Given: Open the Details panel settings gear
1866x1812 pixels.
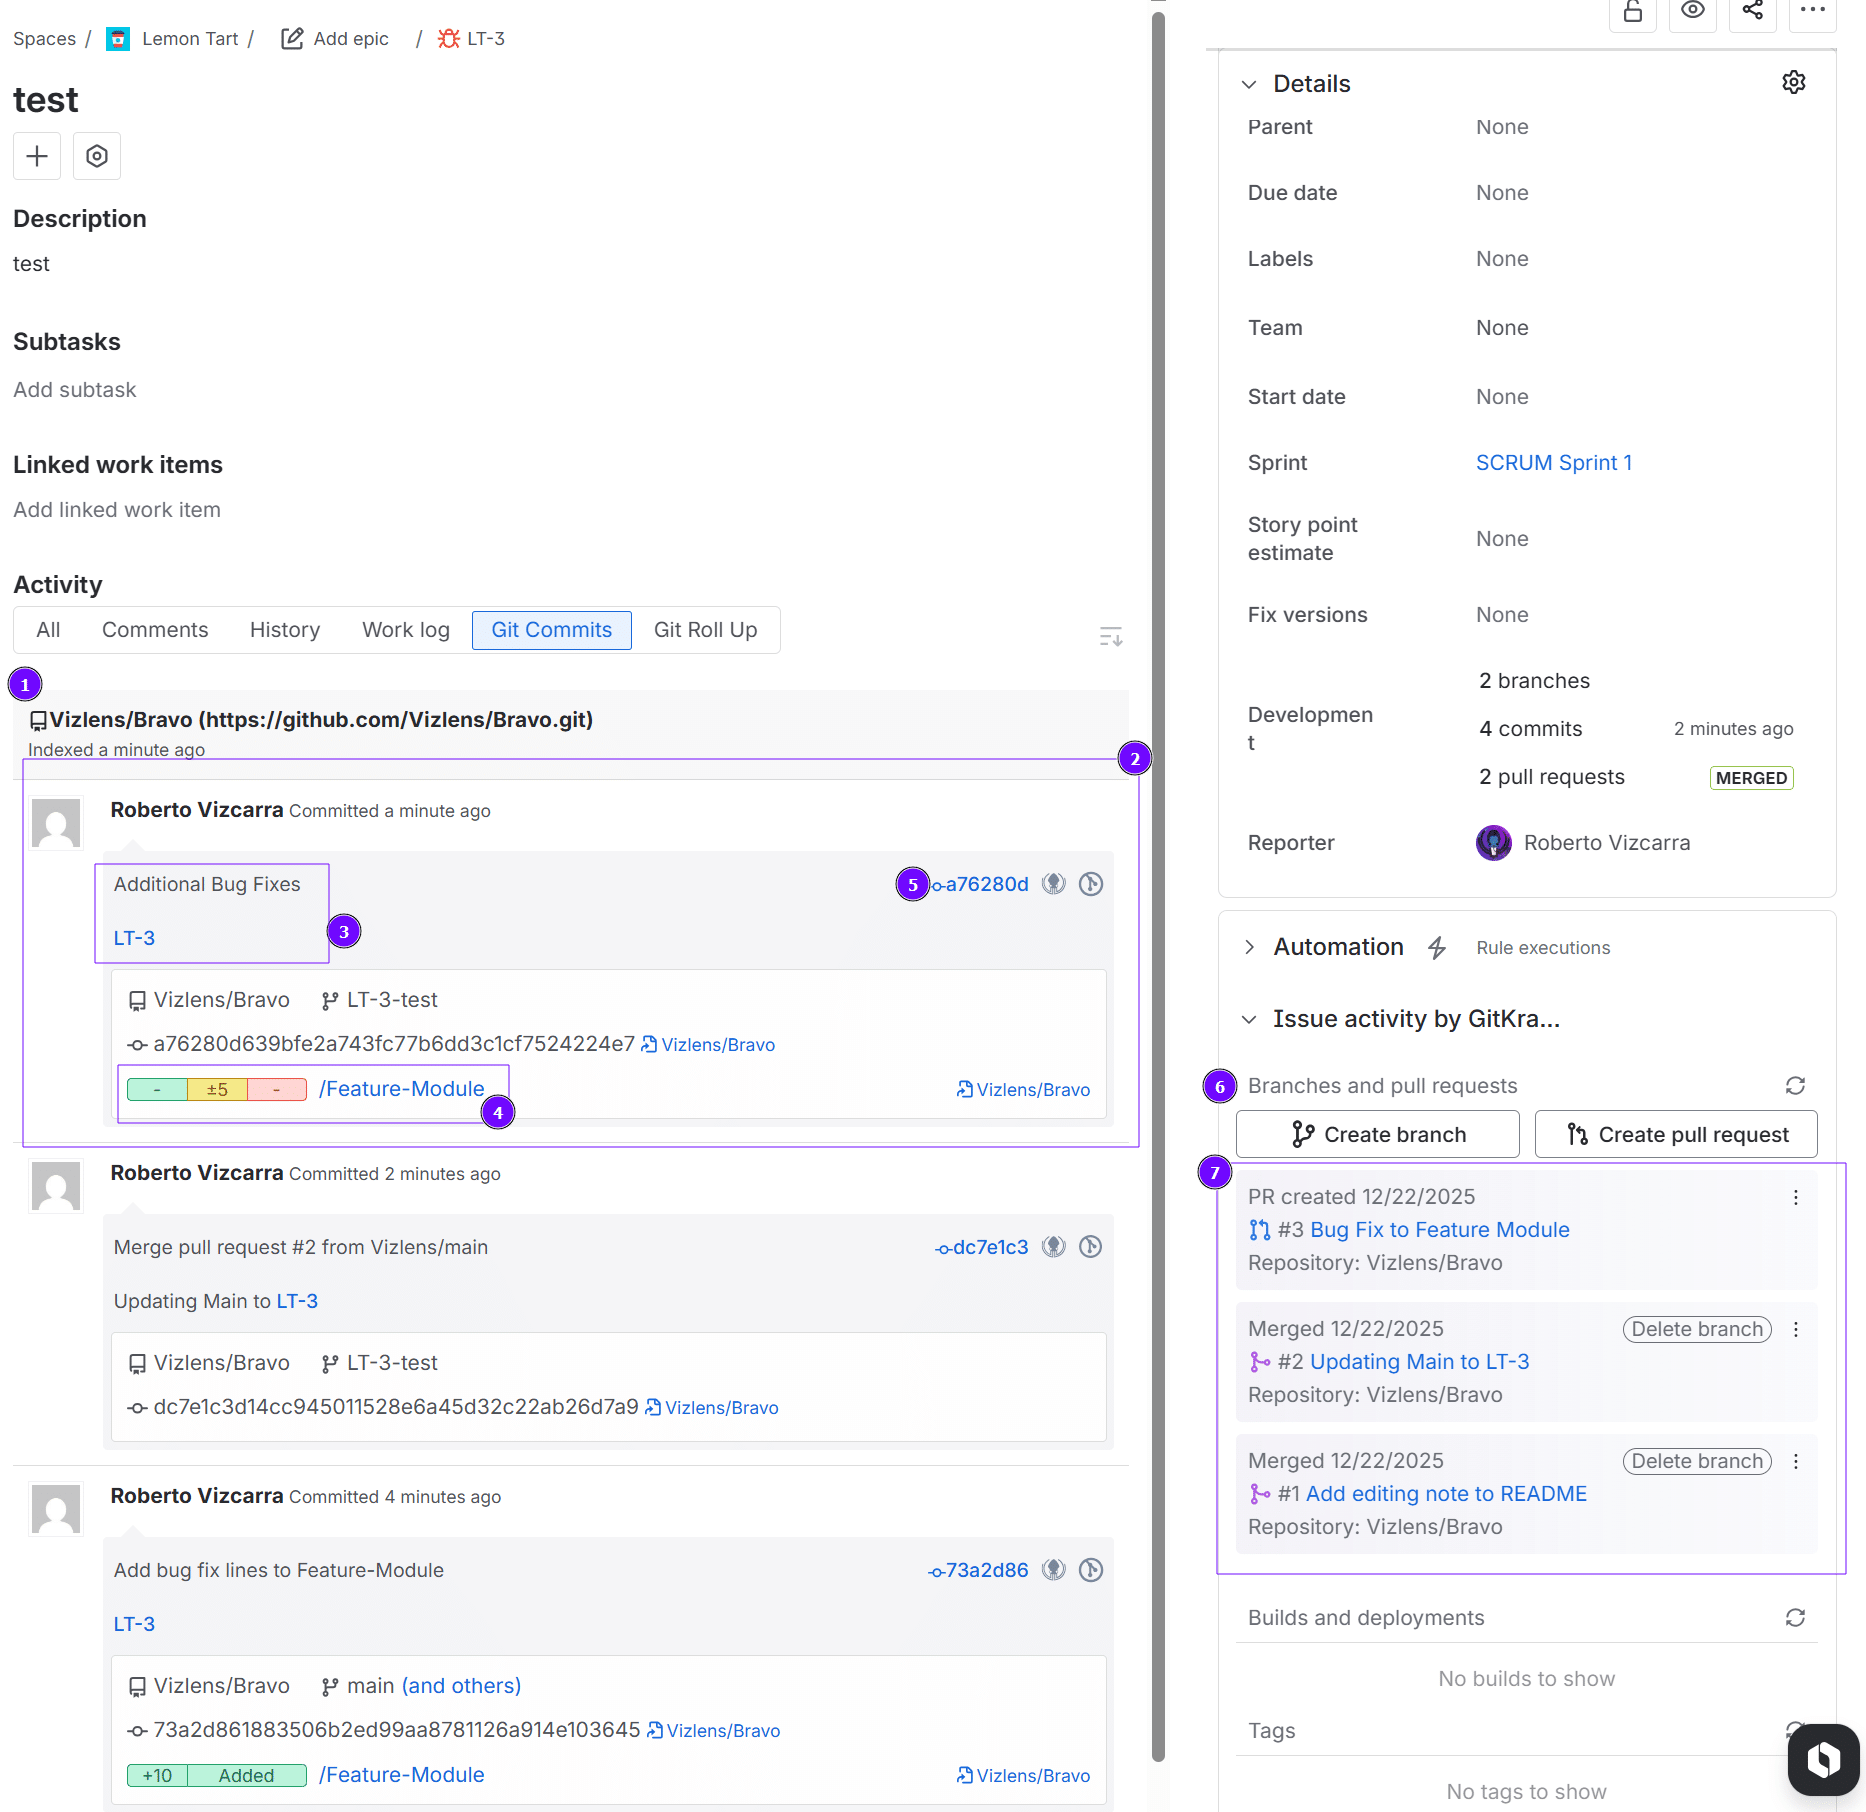Looking at the screenshot, I should (x=1793, y=82).
